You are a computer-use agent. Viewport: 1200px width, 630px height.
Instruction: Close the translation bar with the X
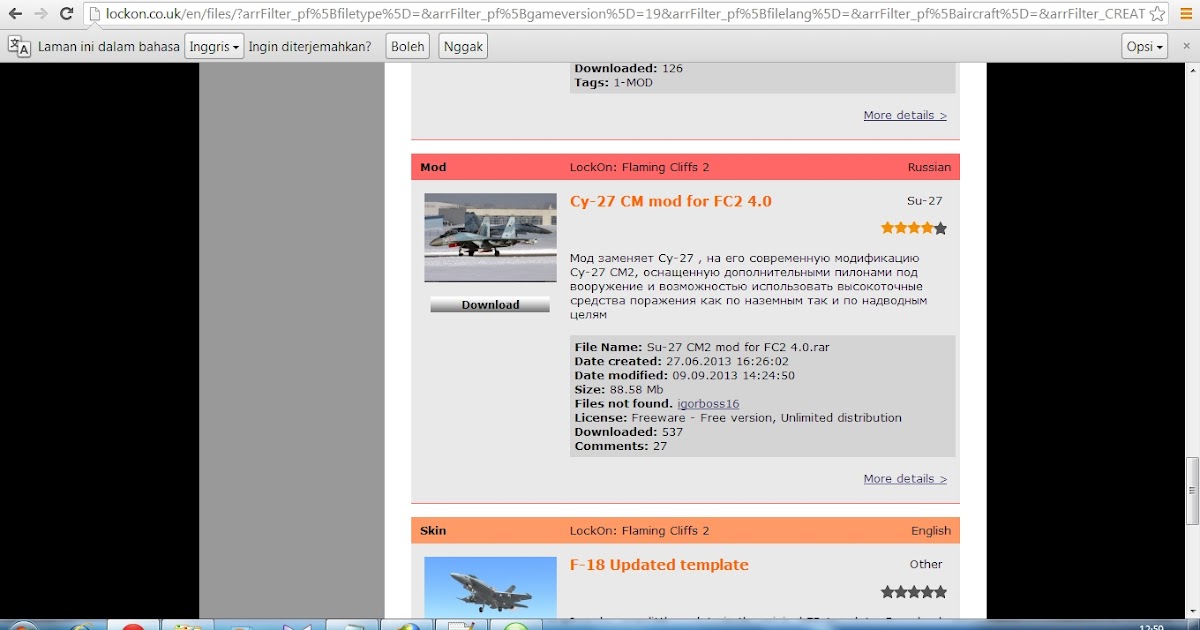[1186, 46]
